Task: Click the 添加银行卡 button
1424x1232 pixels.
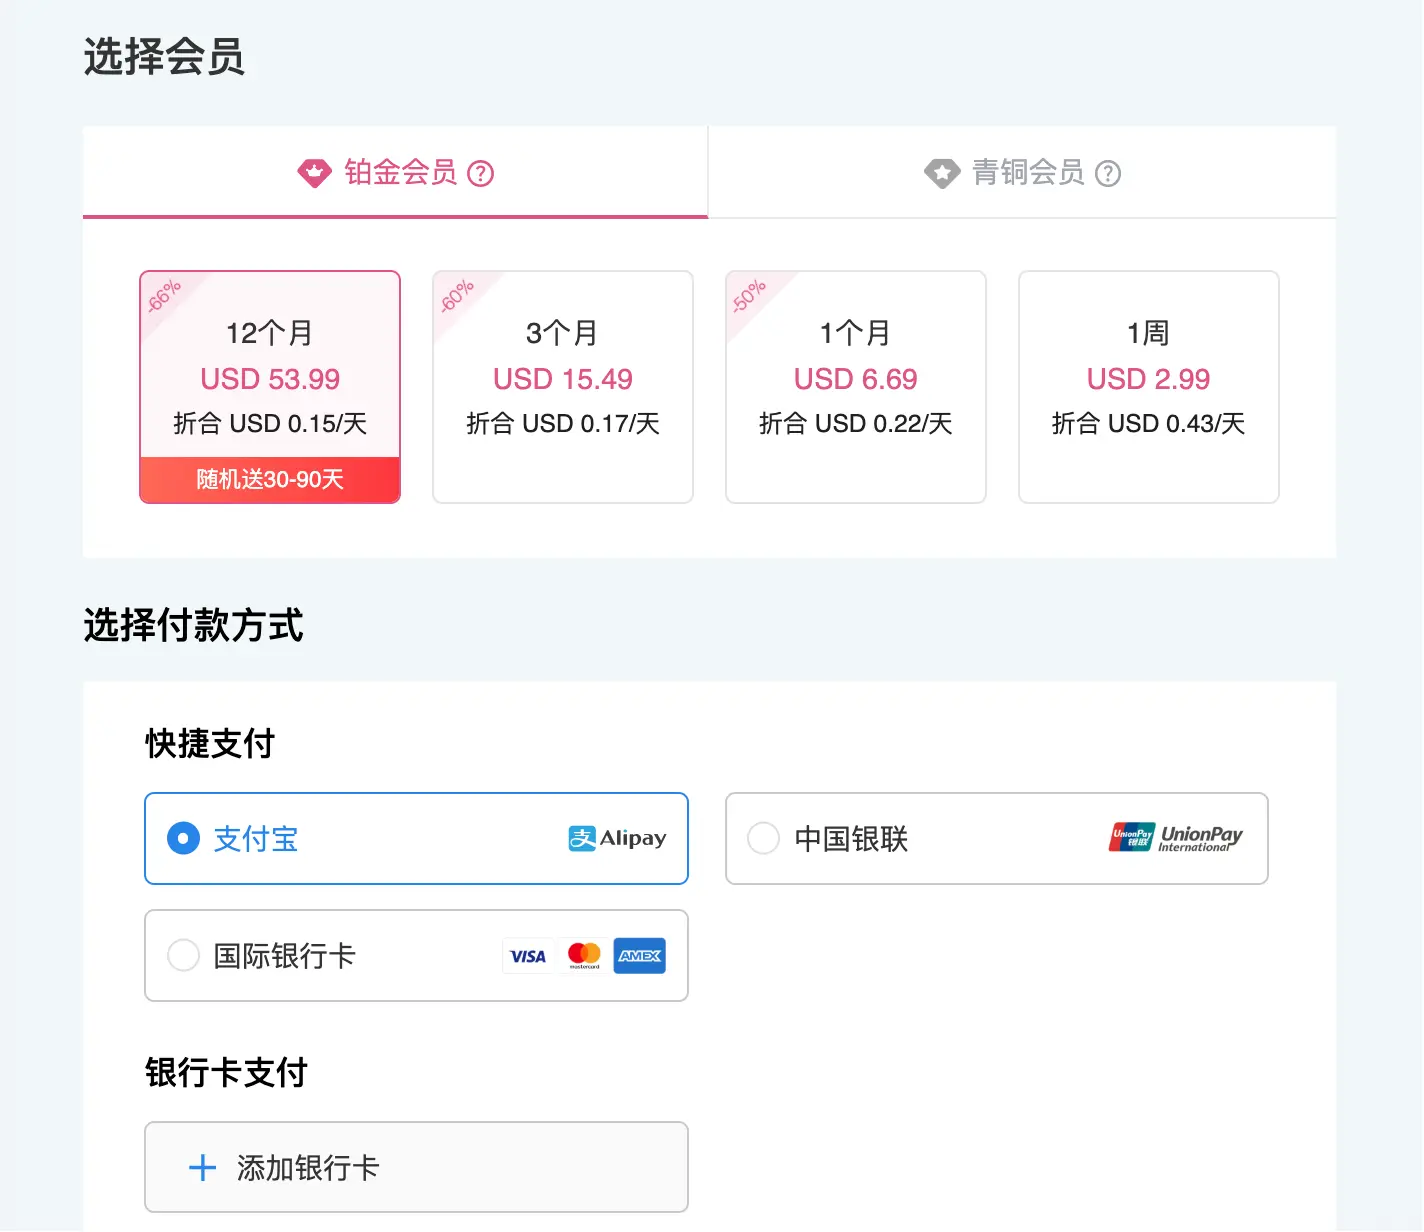Action: 416,1167
